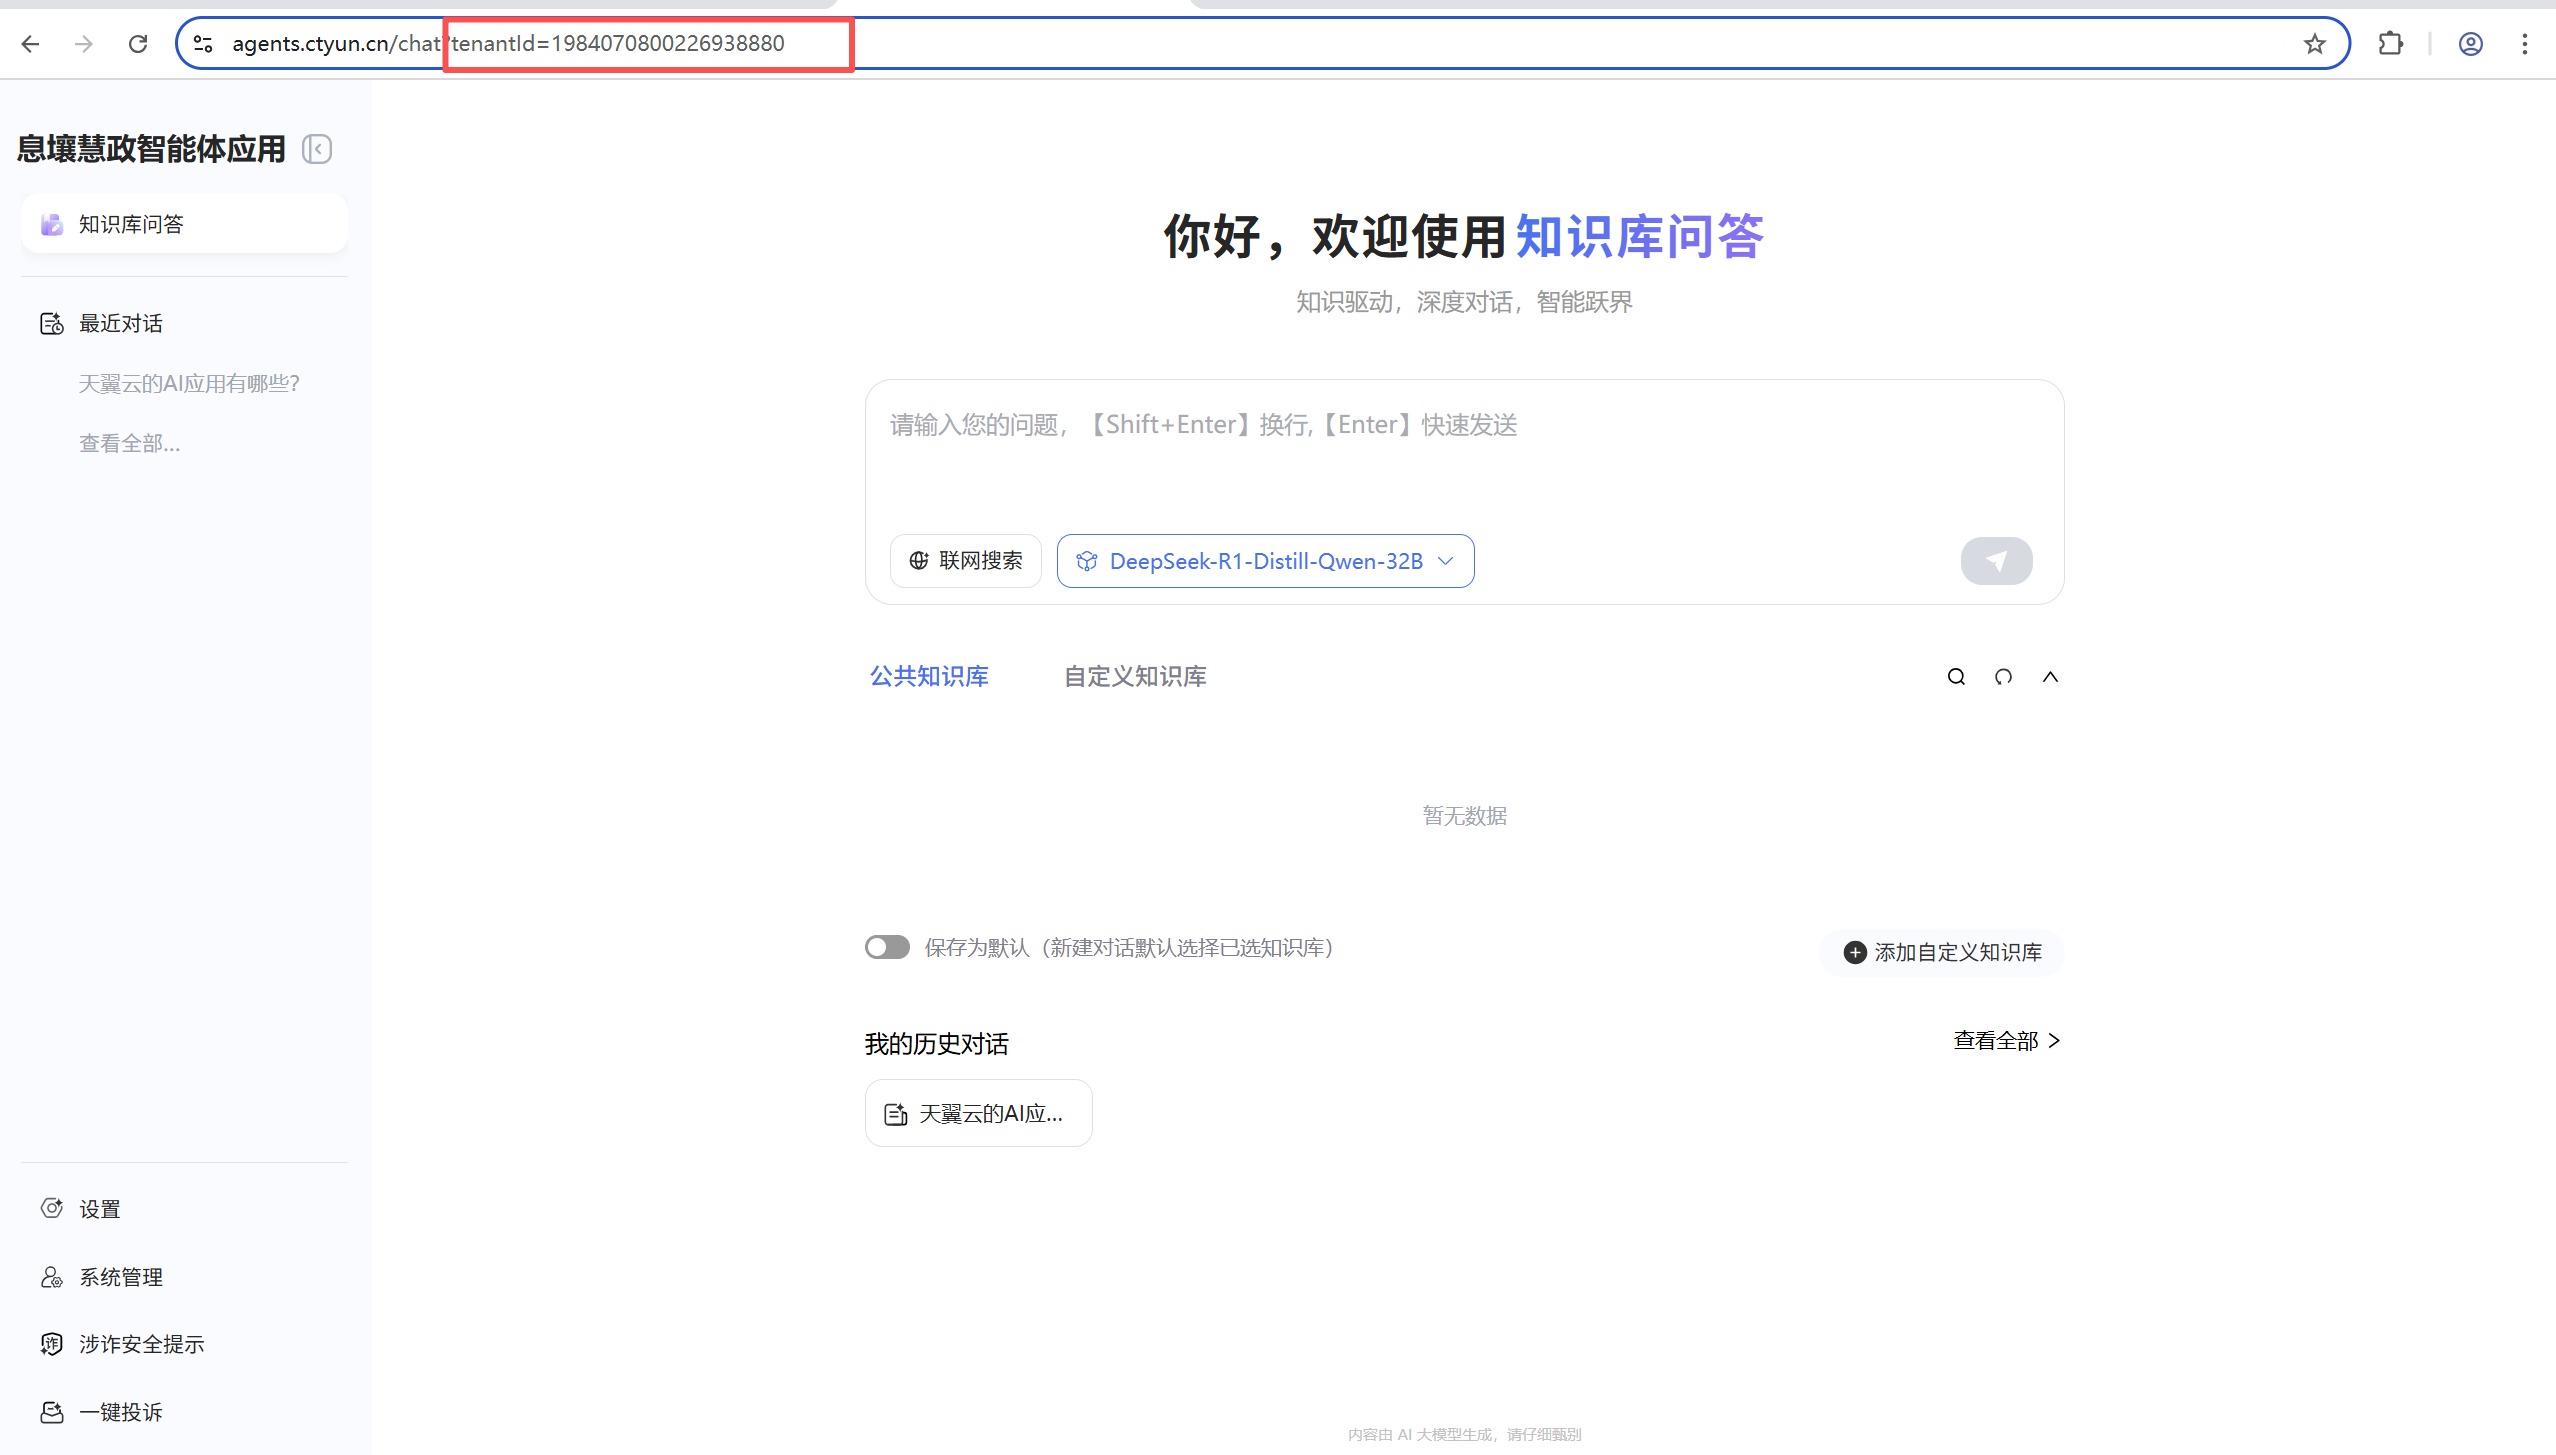Open 系统管理 from the sidebar
This screenshot has width=2556, height=1455.
120,1277
